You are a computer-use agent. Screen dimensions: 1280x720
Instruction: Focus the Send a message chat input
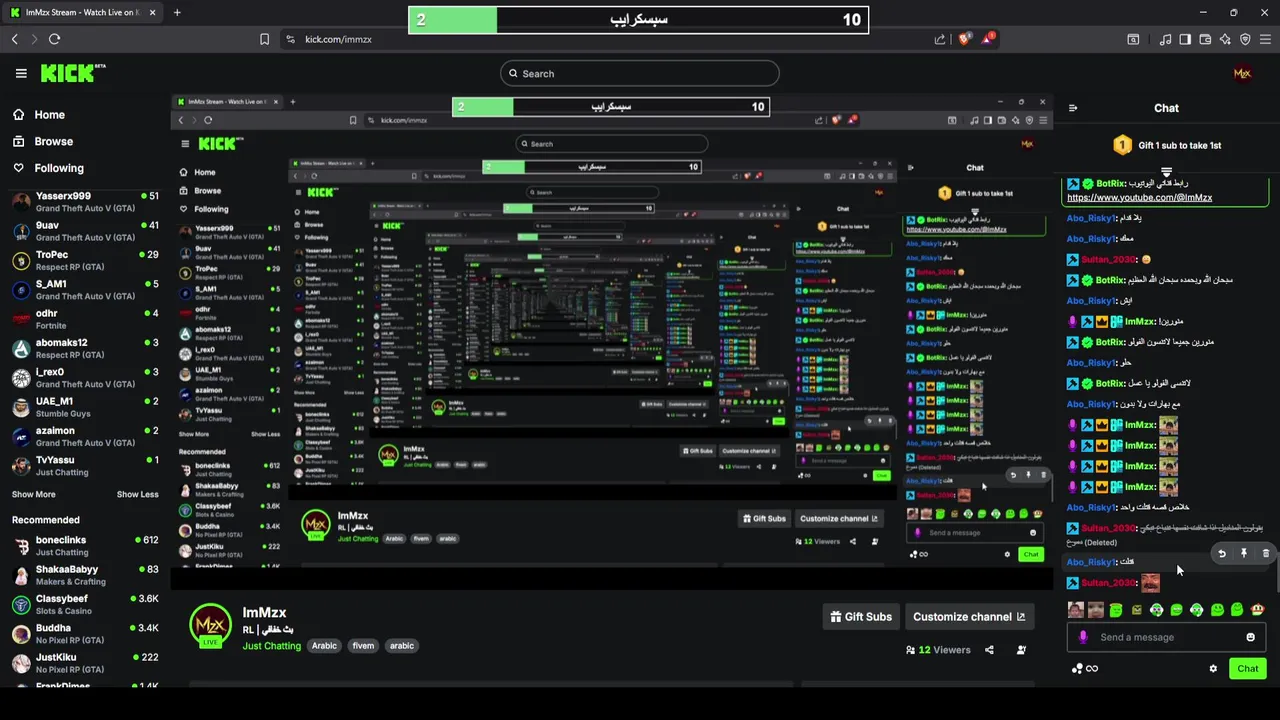(x=1166, y=637)
